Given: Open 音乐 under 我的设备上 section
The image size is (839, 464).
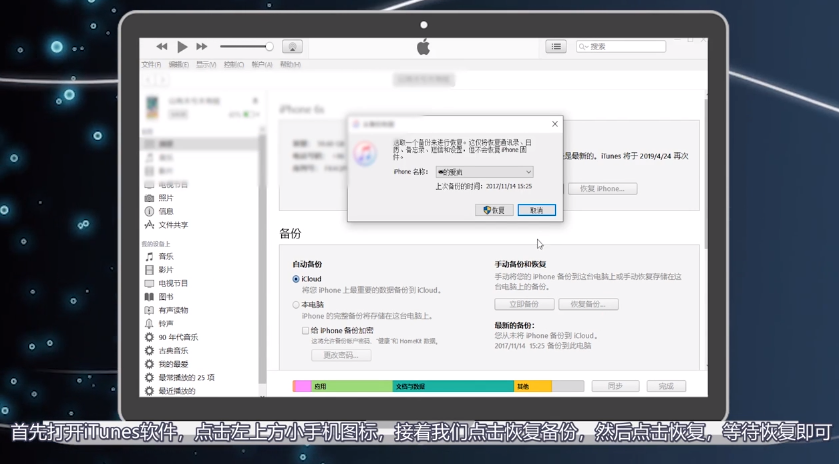Looking at the screenshot, I should tap(165, 256).
